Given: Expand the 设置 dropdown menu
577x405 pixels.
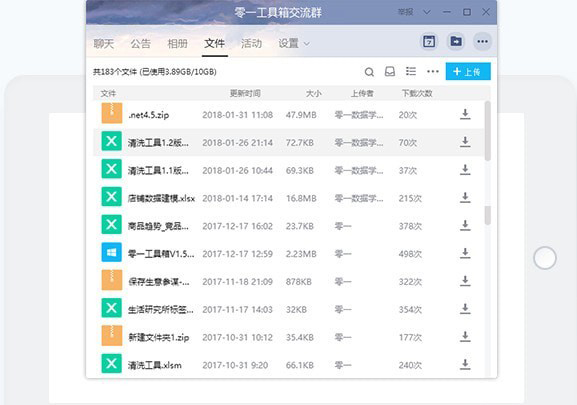Looking at the screenshot, I should (x=294, y=44).
